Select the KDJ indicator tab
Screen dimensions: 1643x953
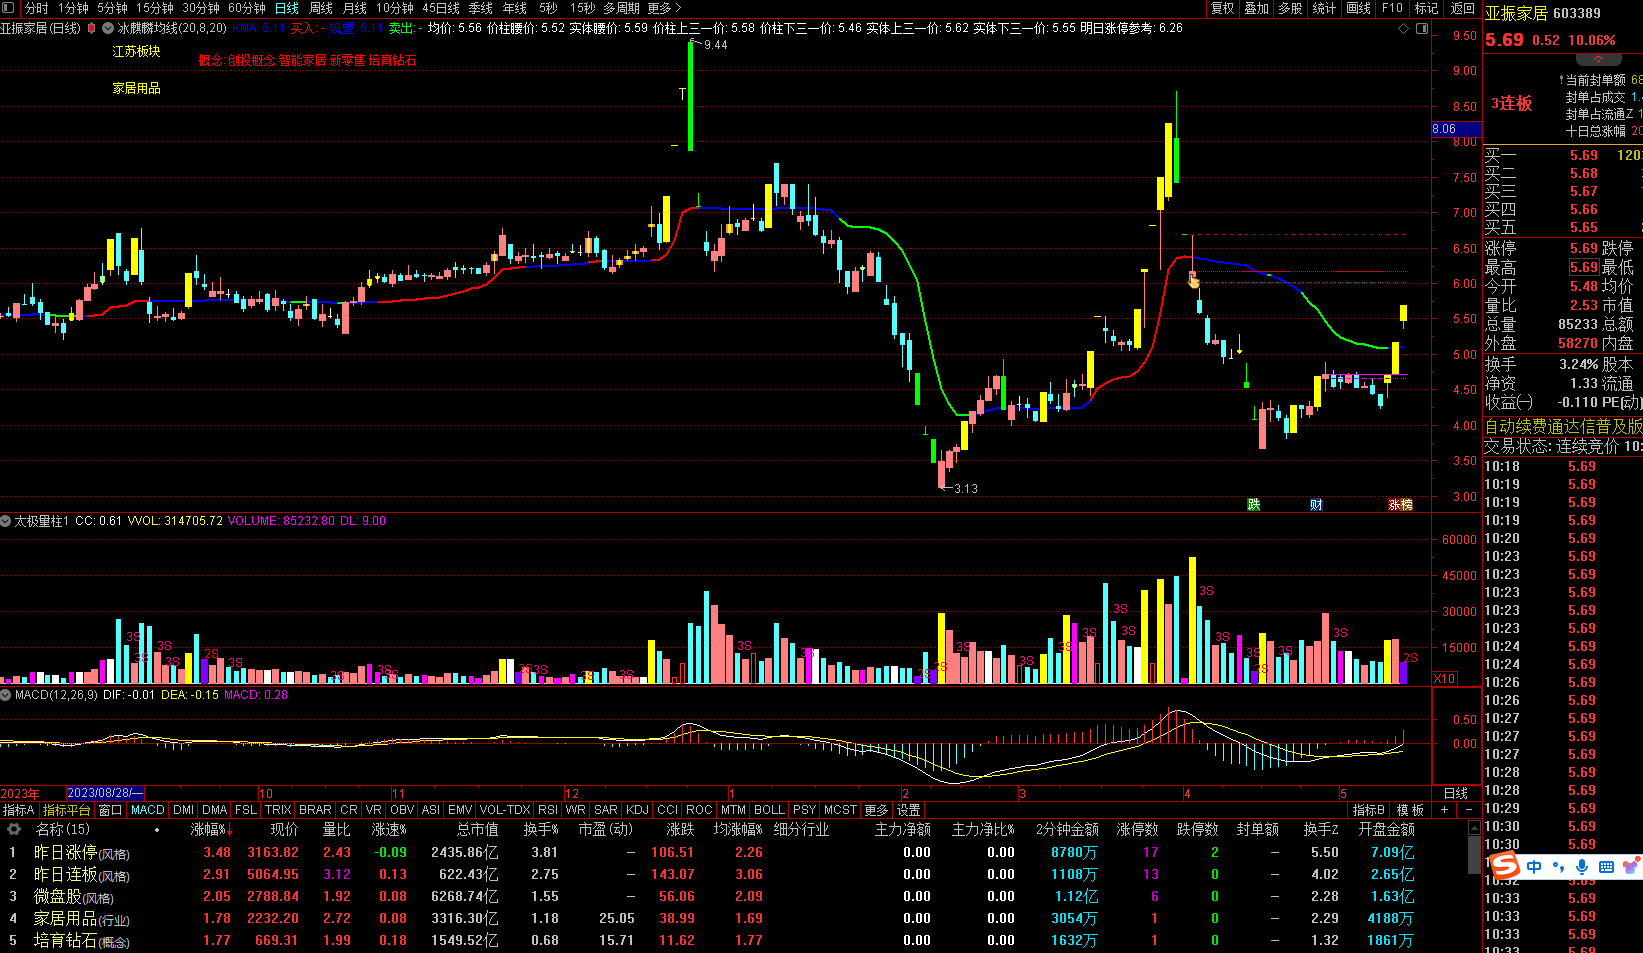(x=637, y=810)
